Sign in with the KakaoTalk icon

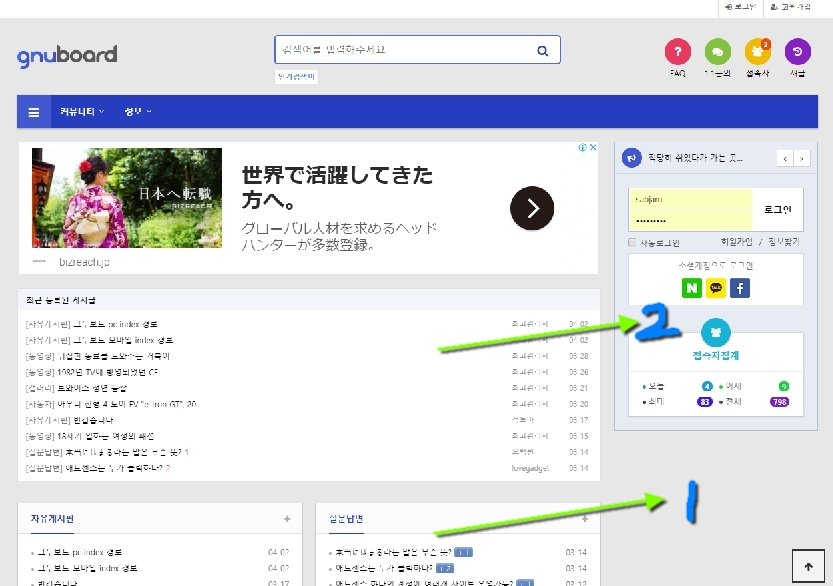716,288
